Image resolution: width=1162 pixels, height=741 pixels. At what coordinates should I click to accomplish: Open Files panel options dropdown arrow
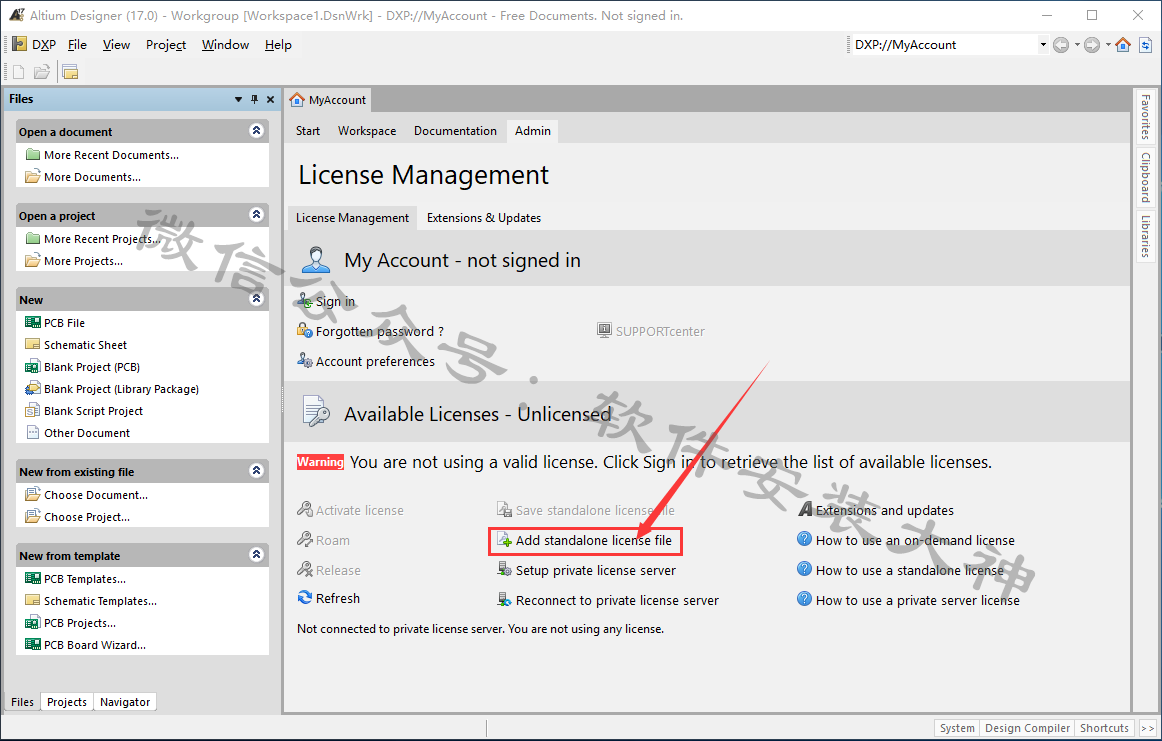click(x=239, y=99)
